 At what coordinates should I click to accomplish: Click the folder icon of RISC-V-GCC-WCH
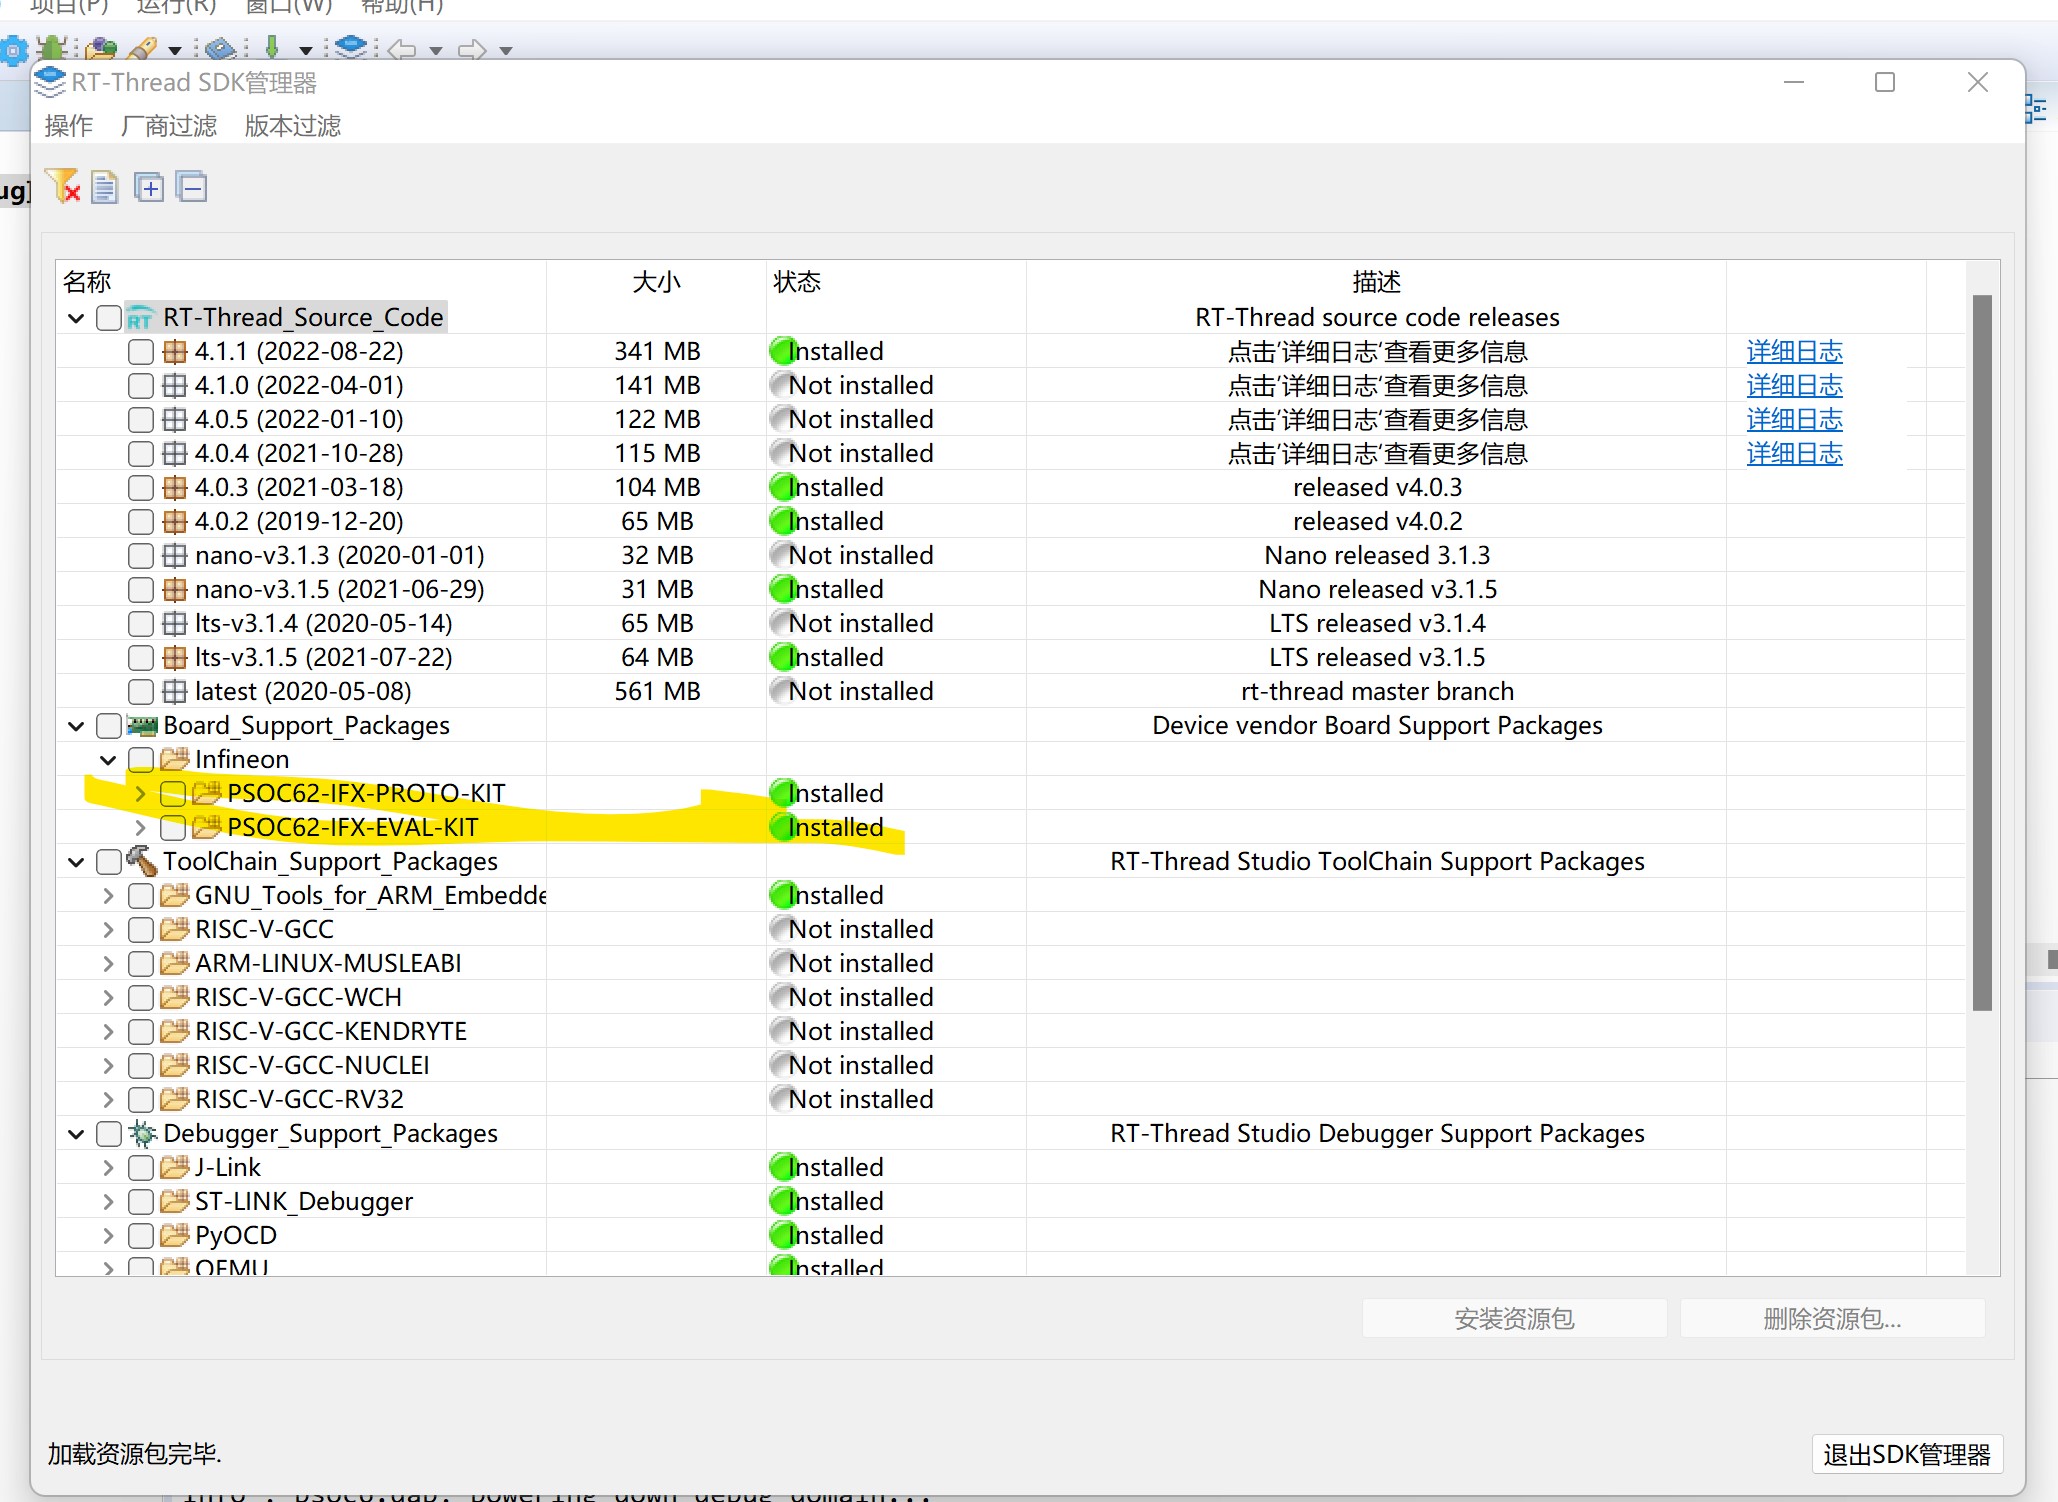(174, 997)
